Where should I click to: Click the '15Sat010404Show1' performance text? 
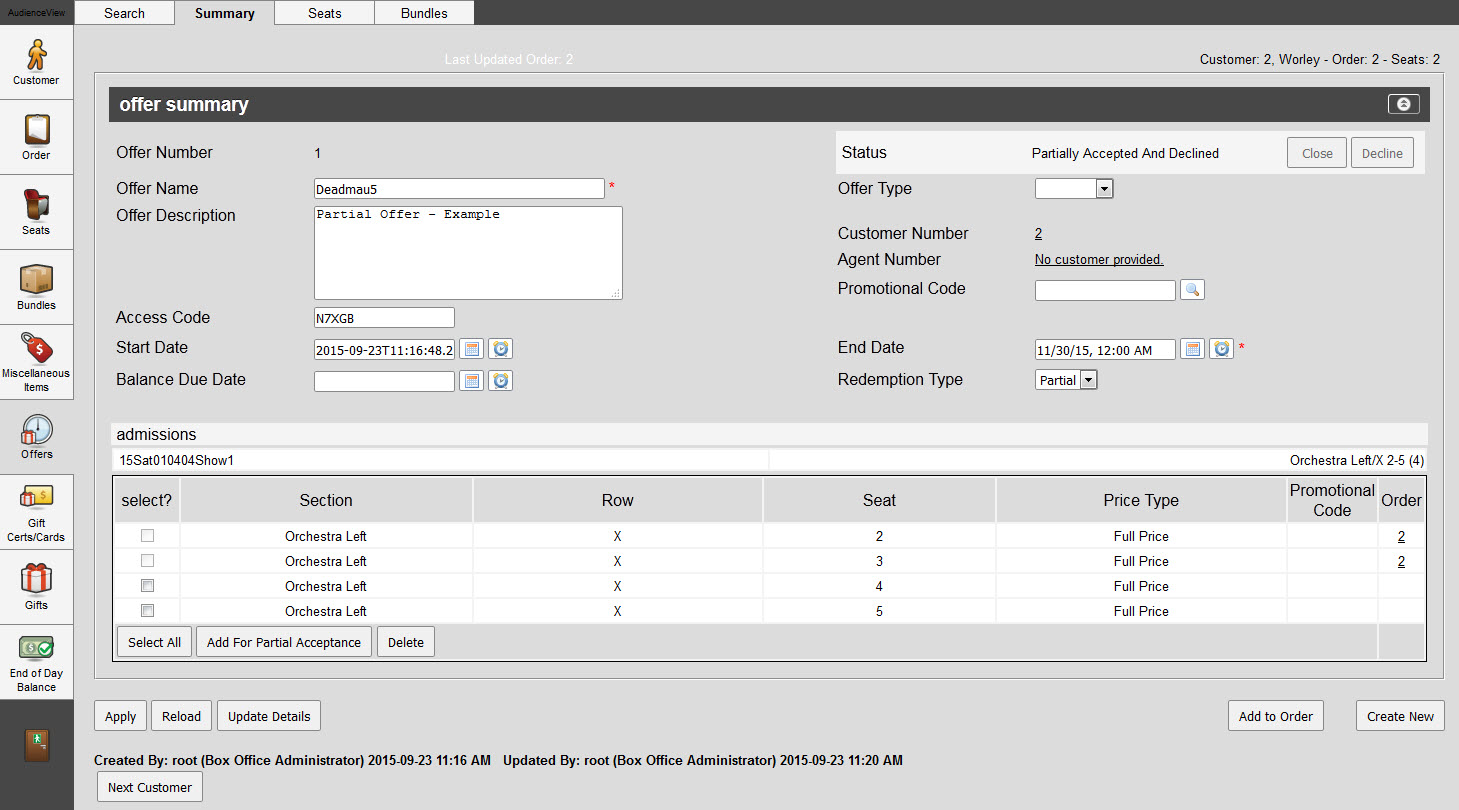click(177, 461)
